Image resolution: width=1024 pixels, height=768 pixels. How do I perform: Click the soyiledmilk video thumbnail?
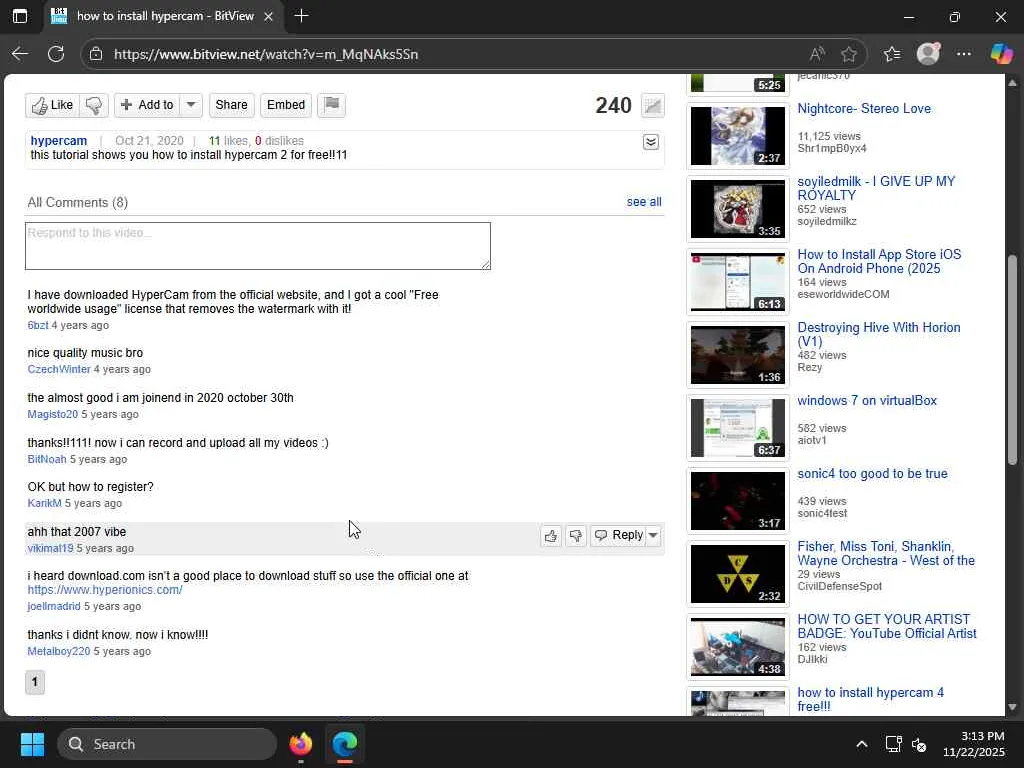(738, 209)
